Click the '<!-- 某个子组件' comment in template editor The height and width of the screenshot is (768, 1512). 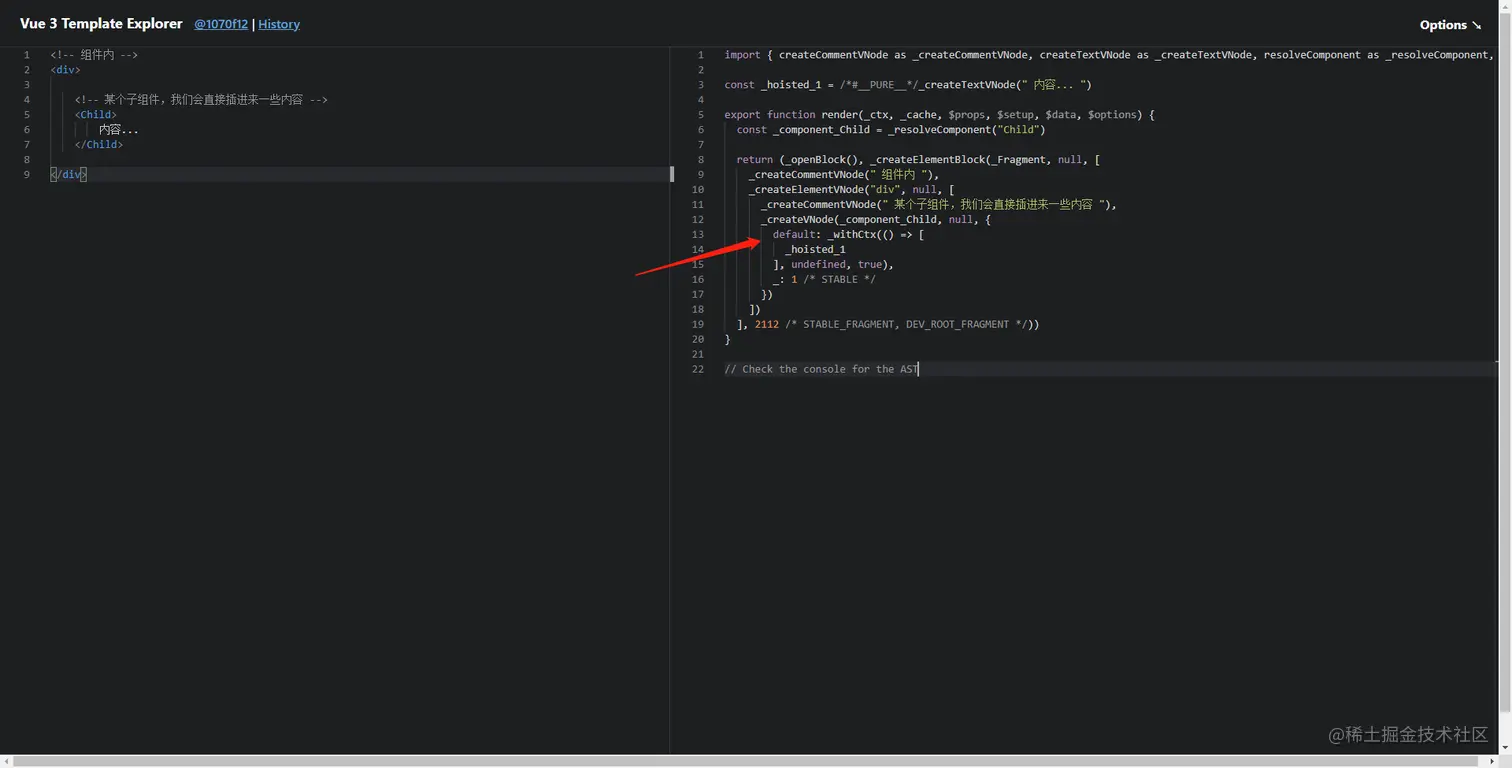[201, 100]
